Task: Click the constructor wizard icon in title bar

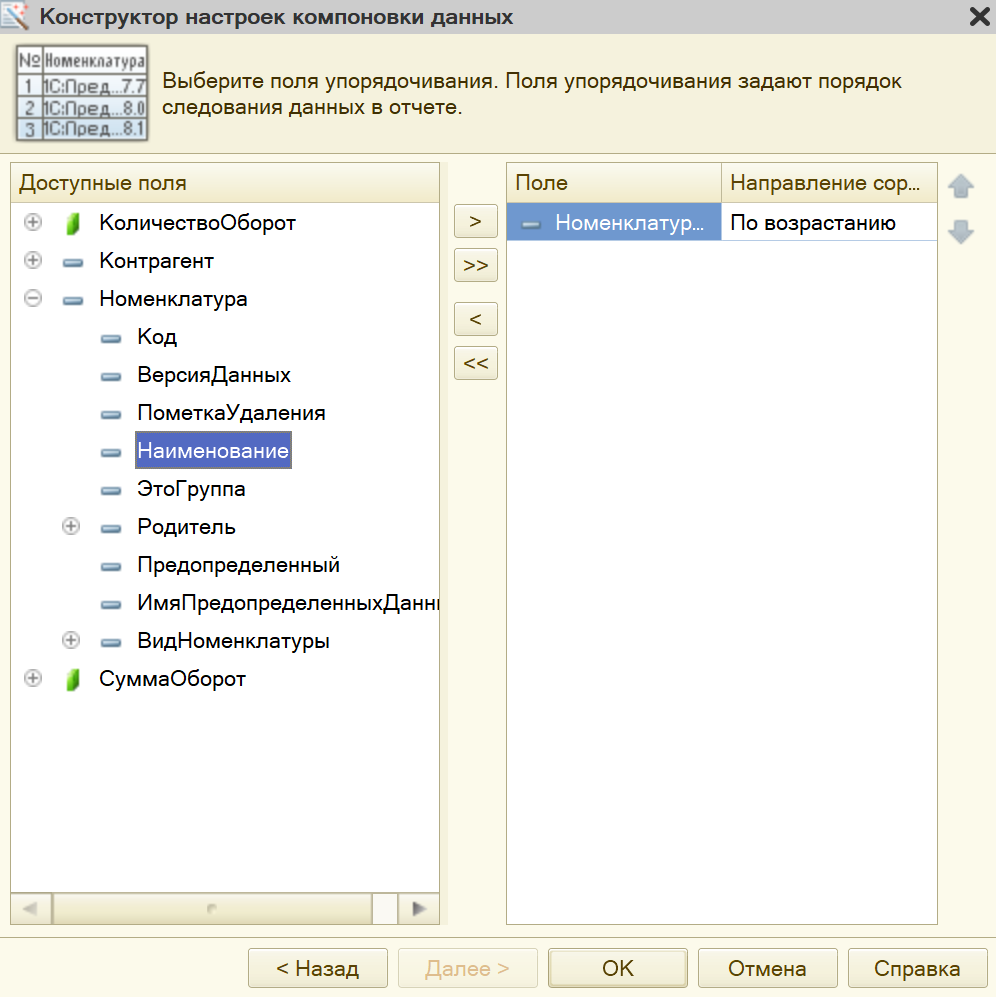Action: coord(15,16)
